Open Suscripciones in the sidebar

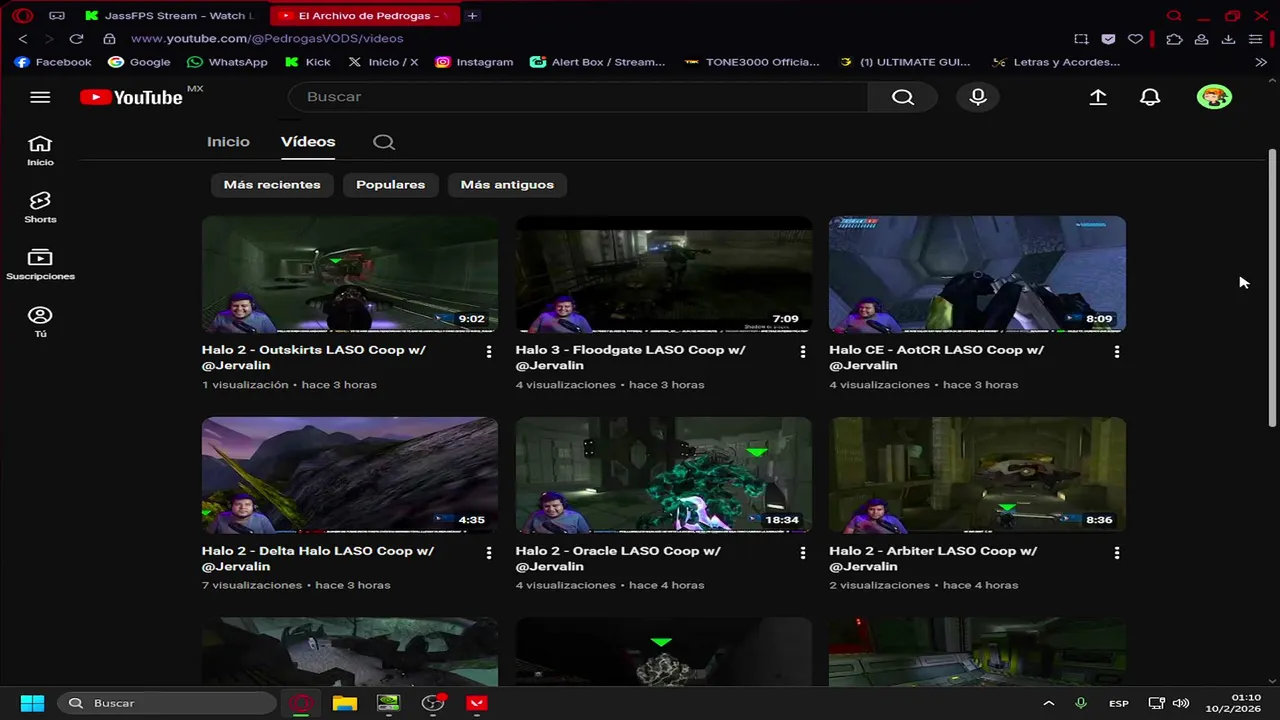pyautogui.click(x=40, y=265)
